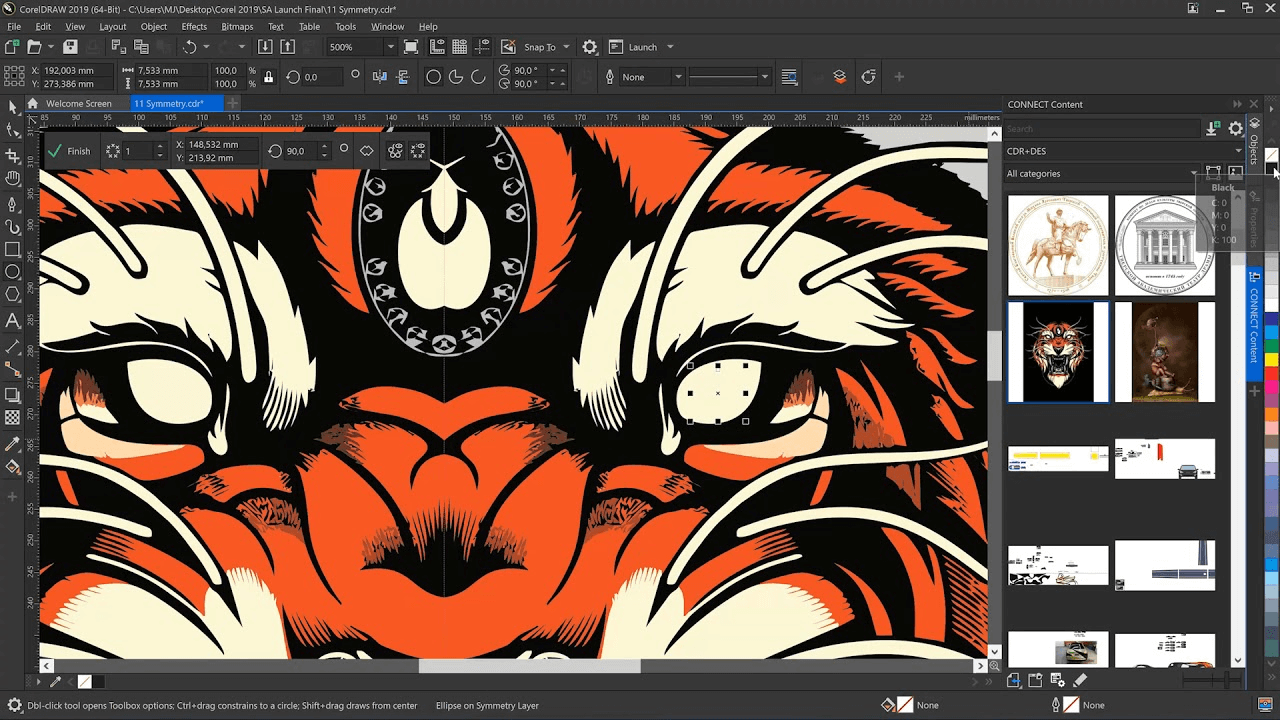The image size is (1280, 720).
Task: Select the Arc shape option
Action: [x=478, y=77]
